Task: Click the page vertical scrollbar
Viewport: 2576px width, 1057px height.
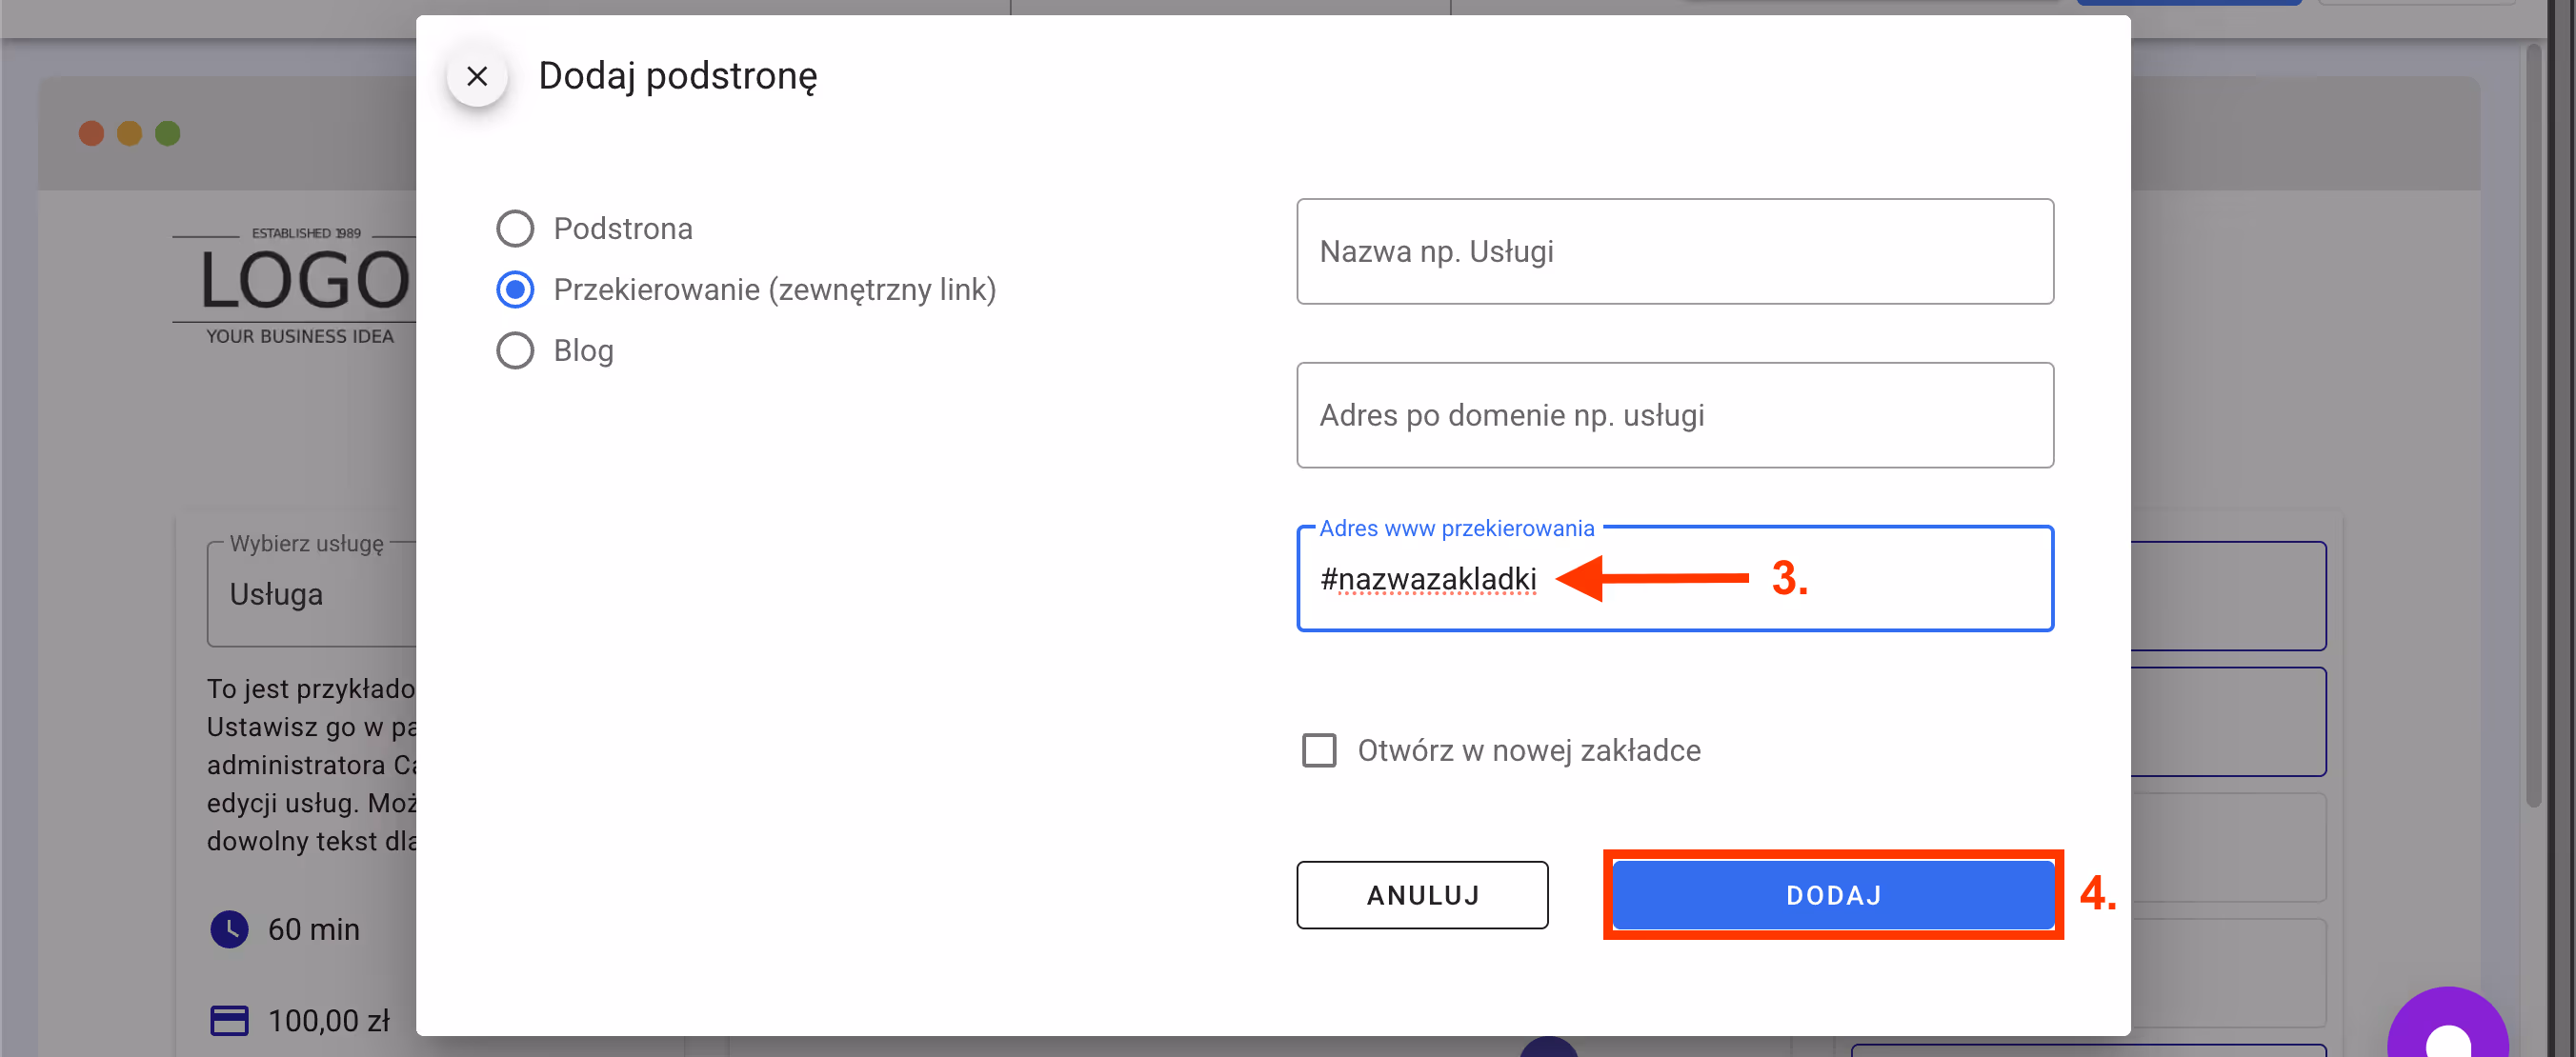Action: click(x=2533, y=420)
